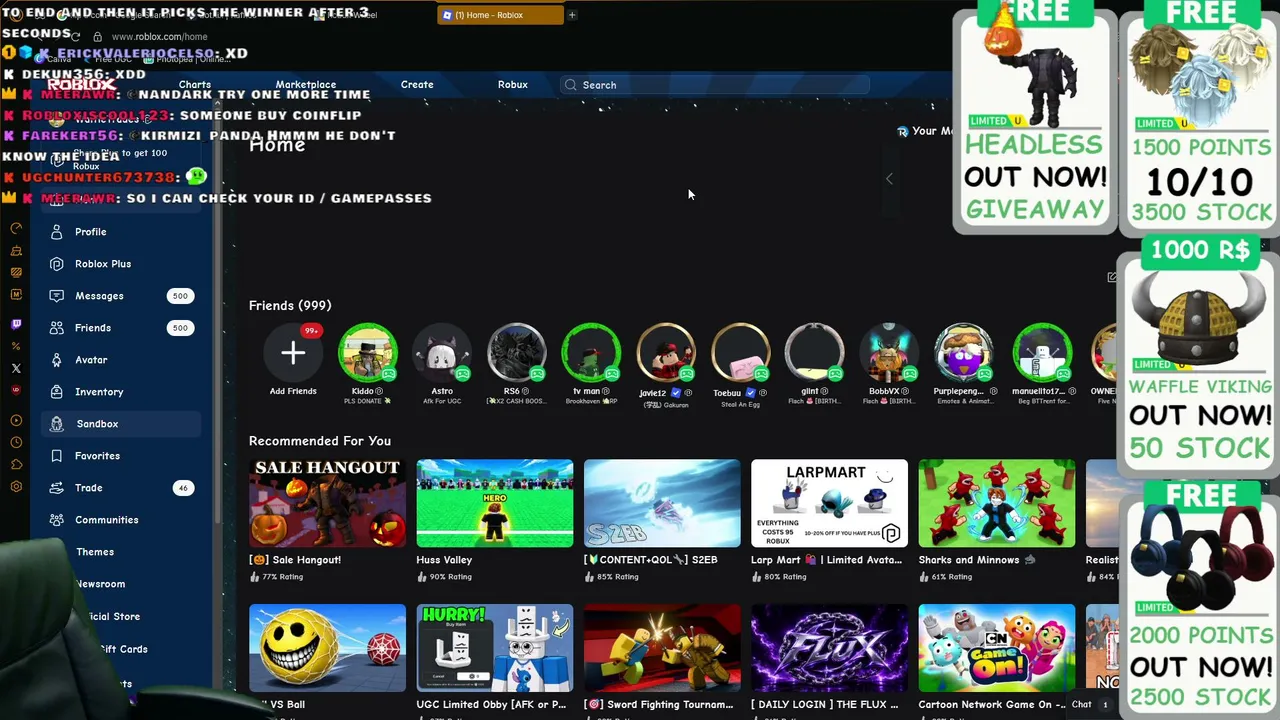
Task: Open the Sharks and Minnows game thumbnail
Action: pos(997,503)
